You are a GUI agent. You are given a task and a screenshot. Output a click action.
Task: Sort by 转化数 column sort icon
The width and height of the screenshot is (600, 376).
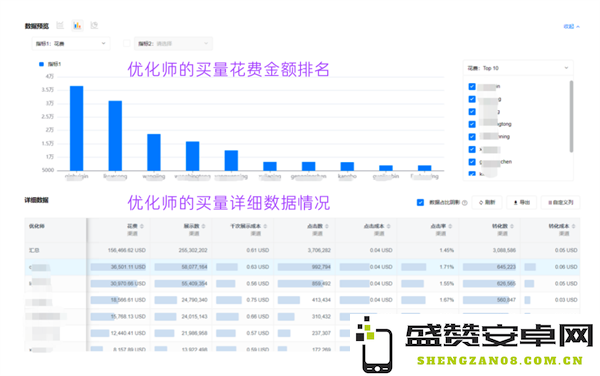(x=512, y=226)
